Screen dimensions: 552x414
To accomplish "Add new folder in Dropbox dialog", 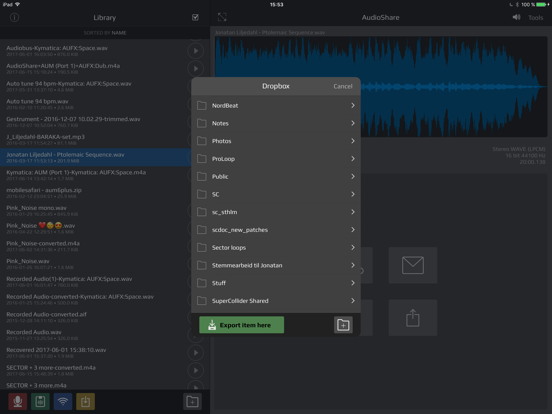I will point(343,325).
